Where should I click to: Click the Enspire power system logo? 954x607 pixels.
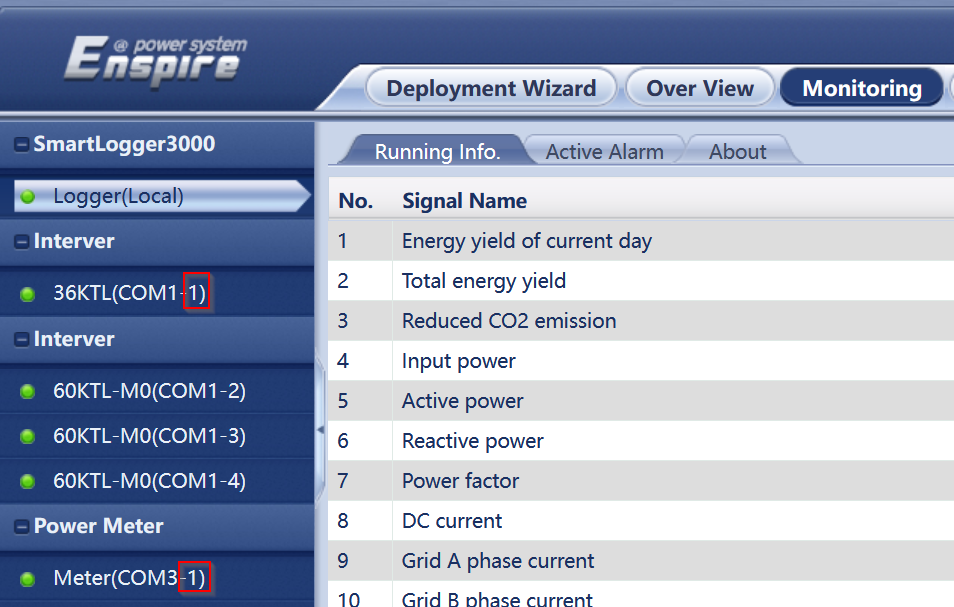tap(155, 62)
